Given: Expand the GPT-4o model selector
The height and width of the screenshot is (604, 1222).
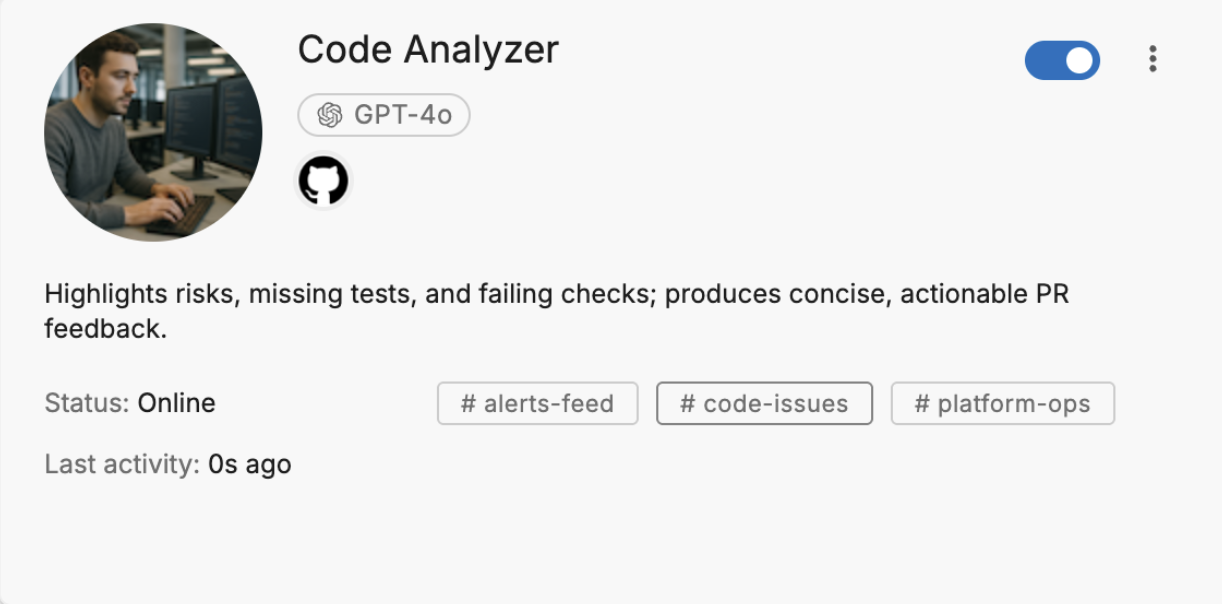Looking at the screenshot, I should [x=384, y=114].
